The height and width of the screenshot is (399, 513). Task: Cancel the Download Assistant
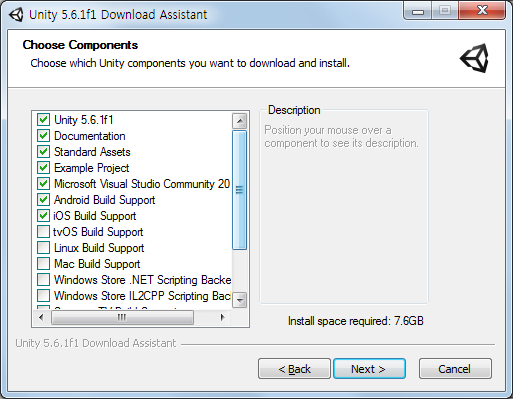(x=455, y=369)
